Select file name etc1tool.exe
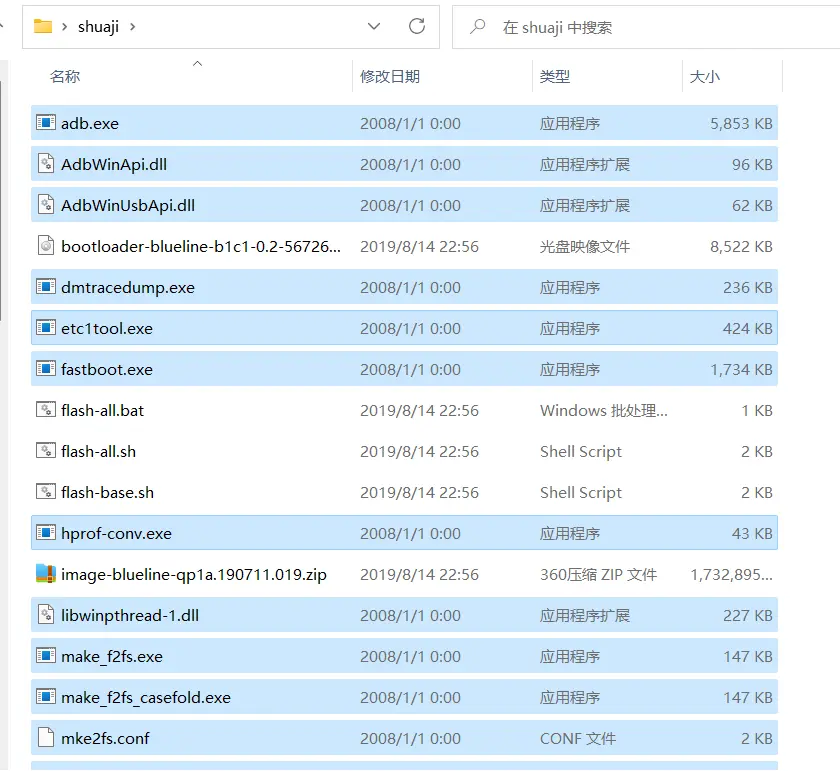The image size is (840, 771). pos(107,328)
